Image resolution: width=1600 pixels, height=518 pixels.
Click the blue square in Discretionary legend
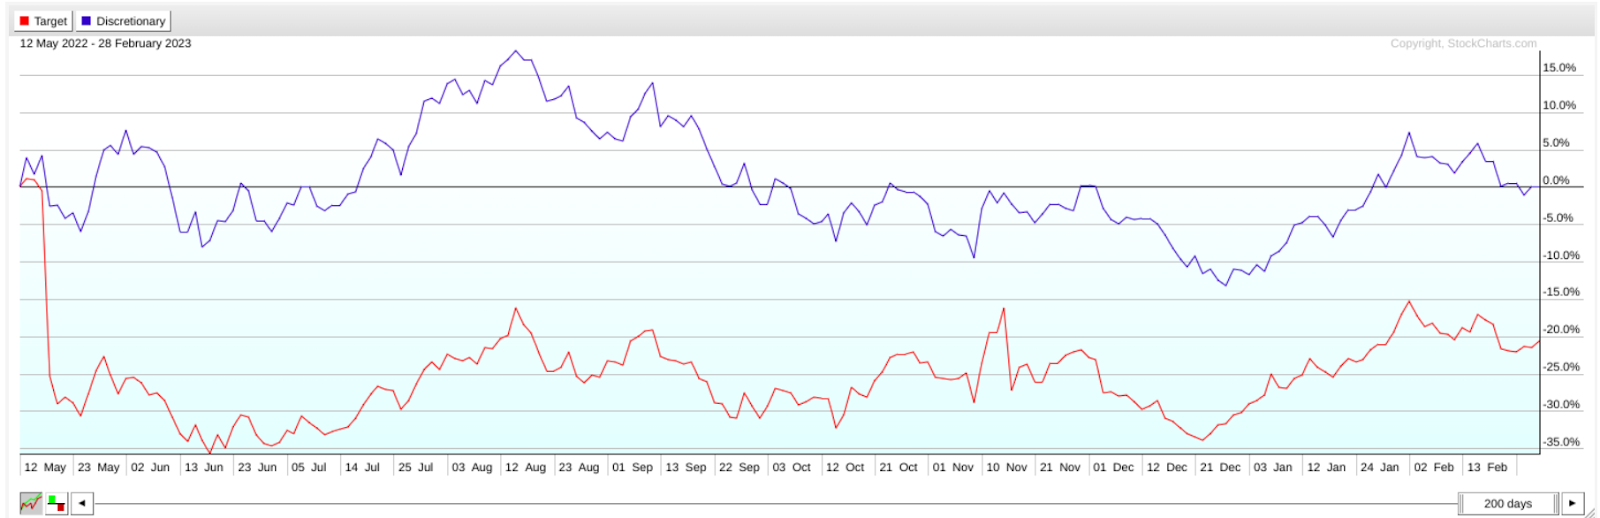tap(86, 21)
